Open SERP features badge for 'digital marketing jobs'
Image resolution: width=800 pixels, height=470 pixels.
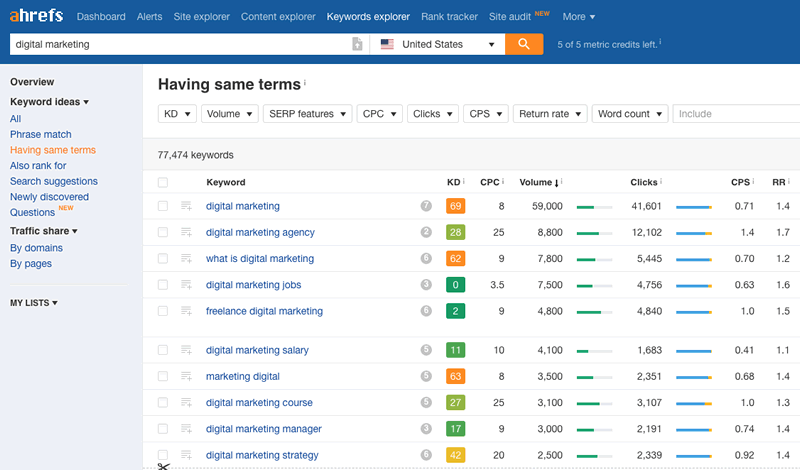pos(426,284)
